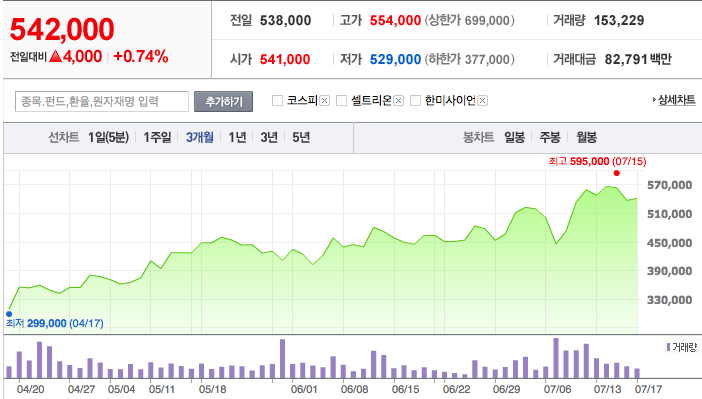702x399 pixels.
Task: Select the 1년 chart period
Action: pyautogui.click(x=237, y=137)
